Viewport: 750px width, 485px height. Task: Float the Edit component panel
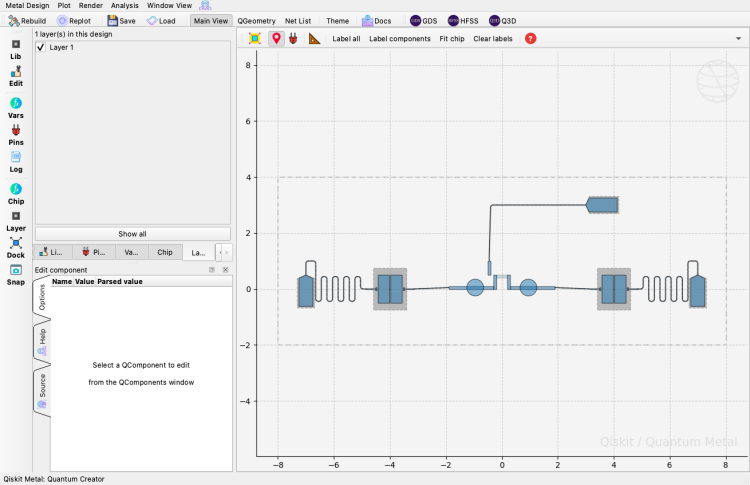coord(212,270)
